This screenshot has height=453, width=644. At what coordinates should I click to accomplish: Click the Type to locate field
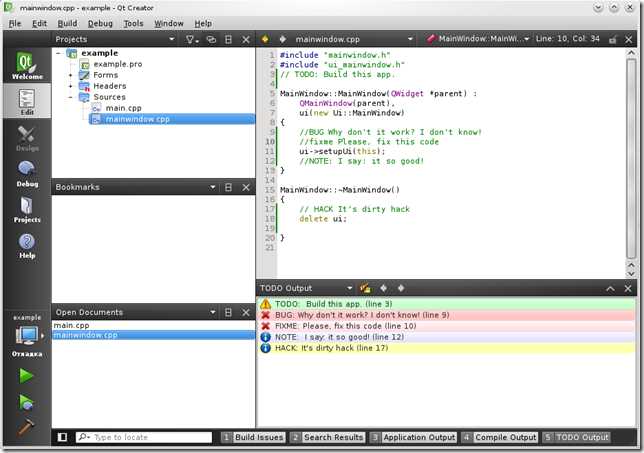[144, 437]
